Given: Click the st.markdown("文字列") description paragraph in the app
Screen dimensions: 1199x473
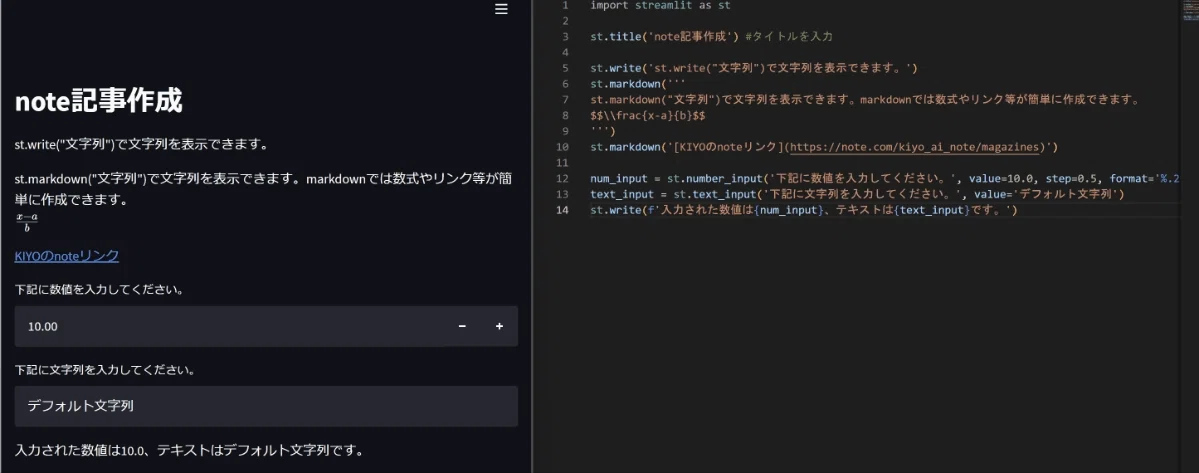Looking at the screenshot, I should pyautogui.click(x=263, y=190).
